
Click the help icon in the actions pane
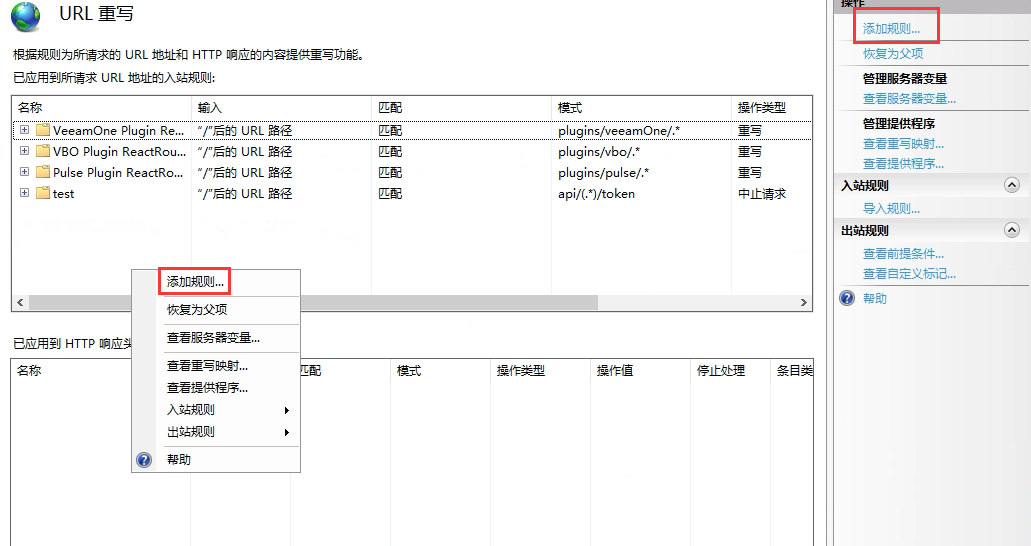point(847,298)
